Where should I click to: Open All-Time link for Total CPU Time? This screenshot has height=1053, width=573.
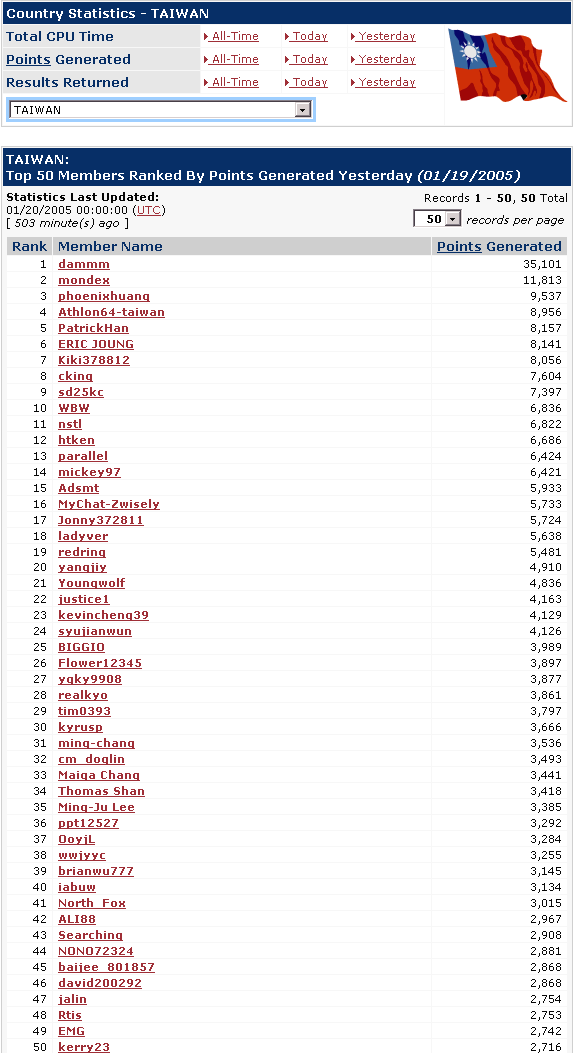coord(231,36)
